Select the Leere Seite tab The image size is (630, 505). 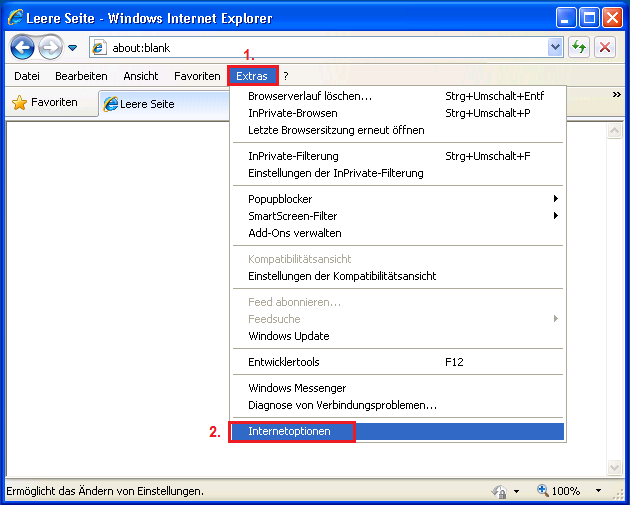point(165,104)
